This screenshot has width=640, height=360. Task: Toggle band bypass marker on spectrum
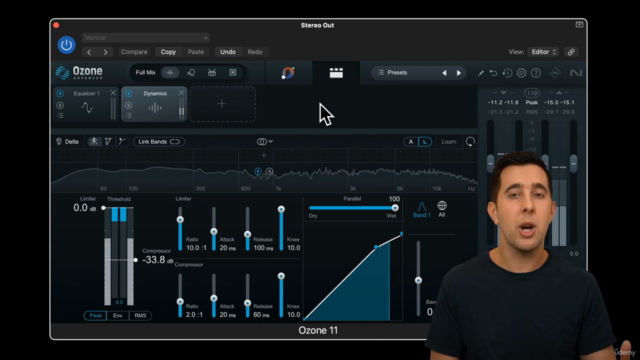click(x=258, y=171)
